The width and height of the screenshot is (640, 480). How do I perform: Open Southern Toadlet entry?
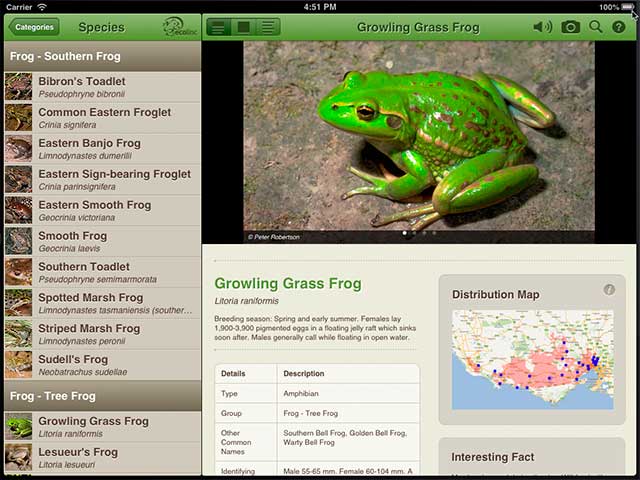click(102, 272)
